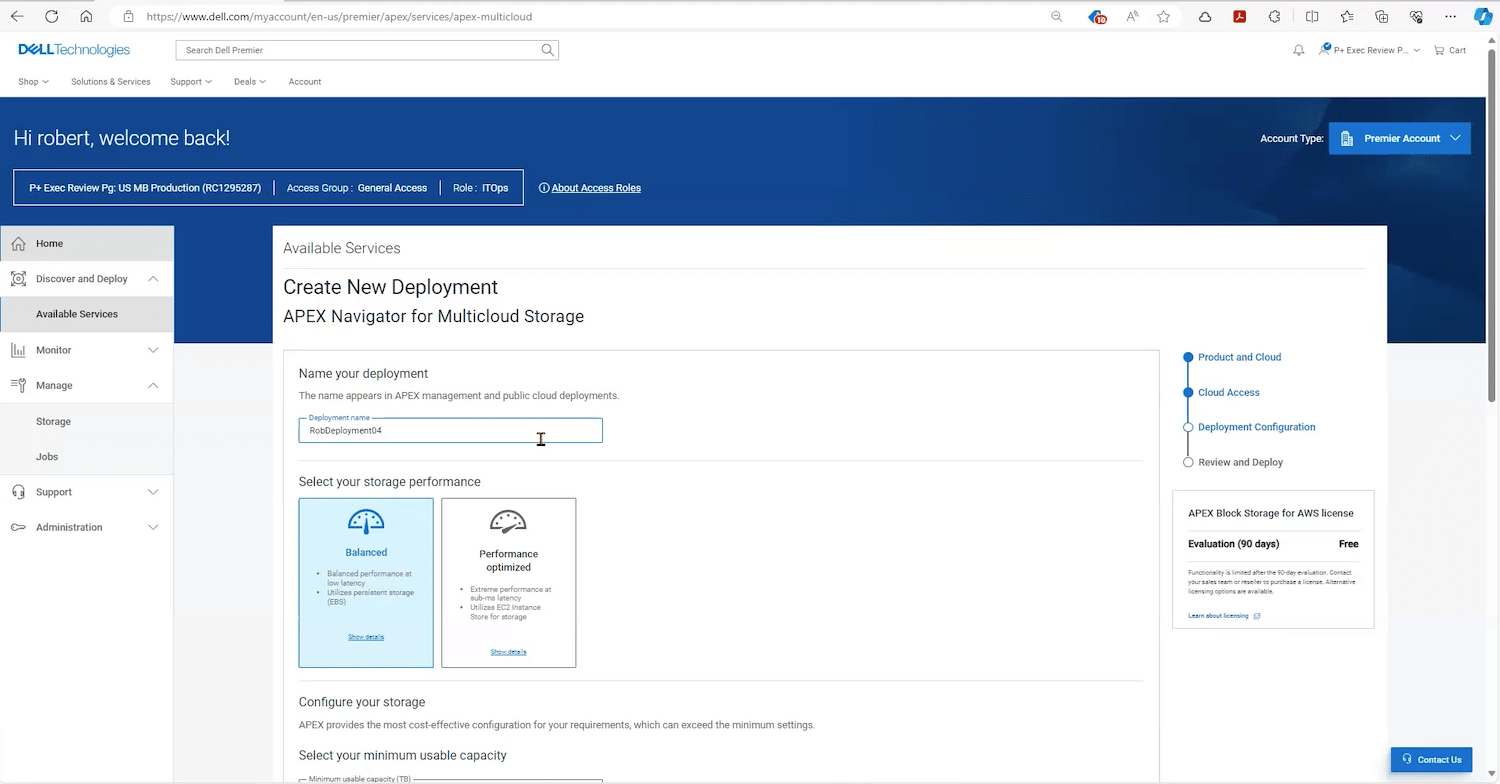Click the Manage tools icon
Screen dimensions: 1500x784
[x=18, y=385]
